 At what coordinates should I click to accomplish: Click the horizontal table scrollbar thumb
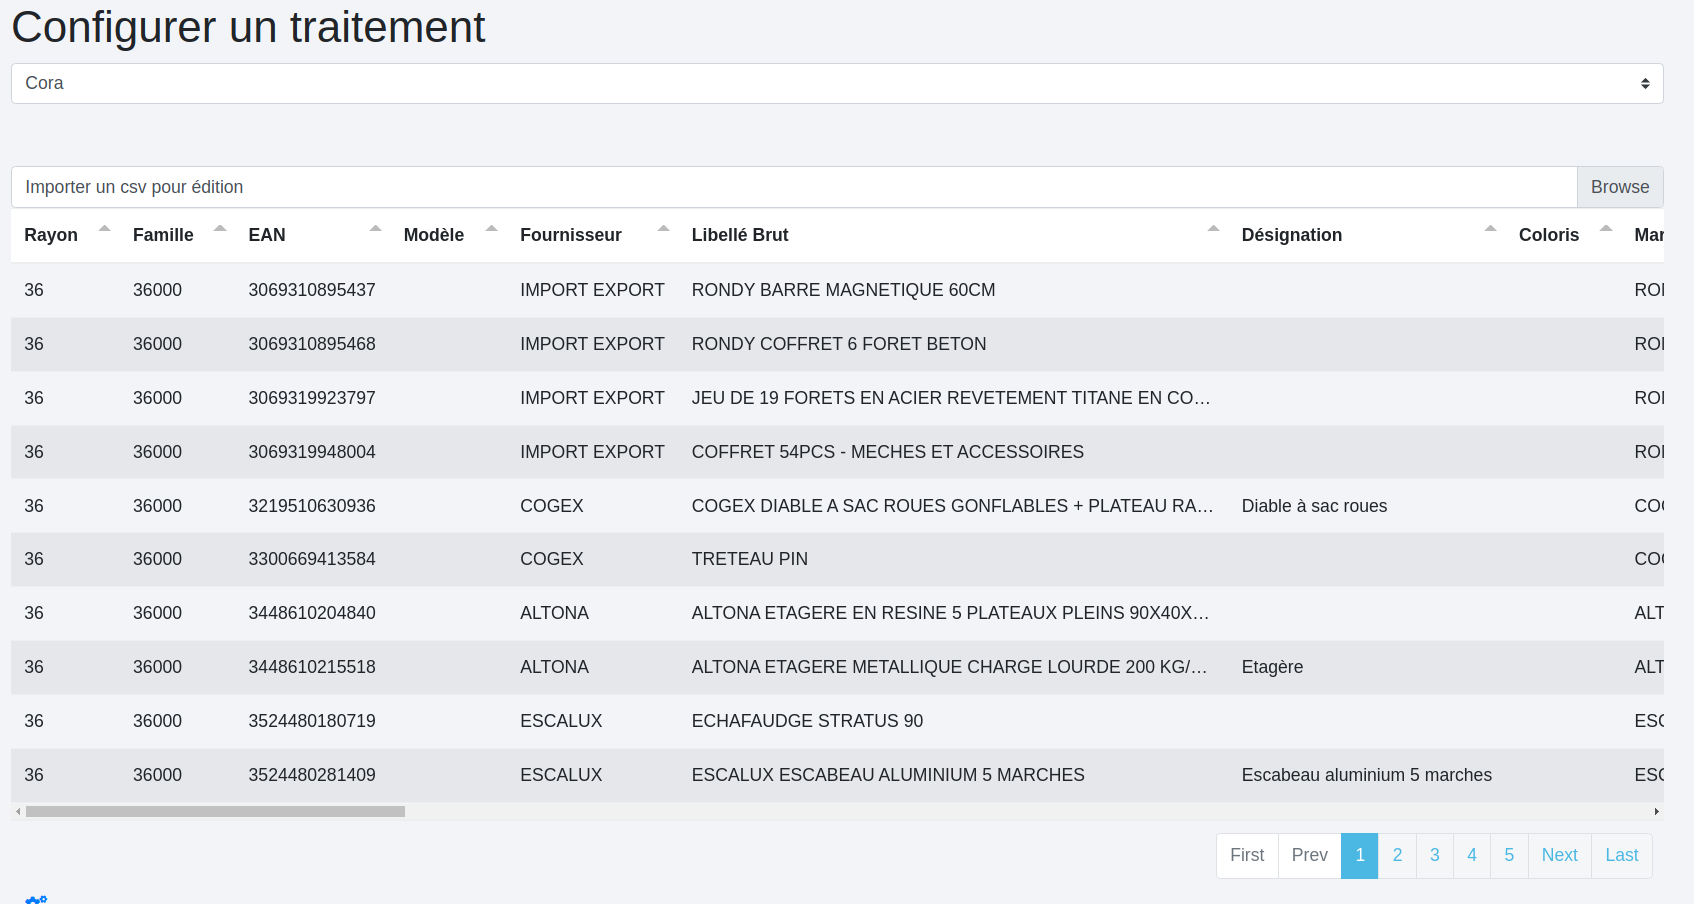pyautogui.click(x=215, y=812)
